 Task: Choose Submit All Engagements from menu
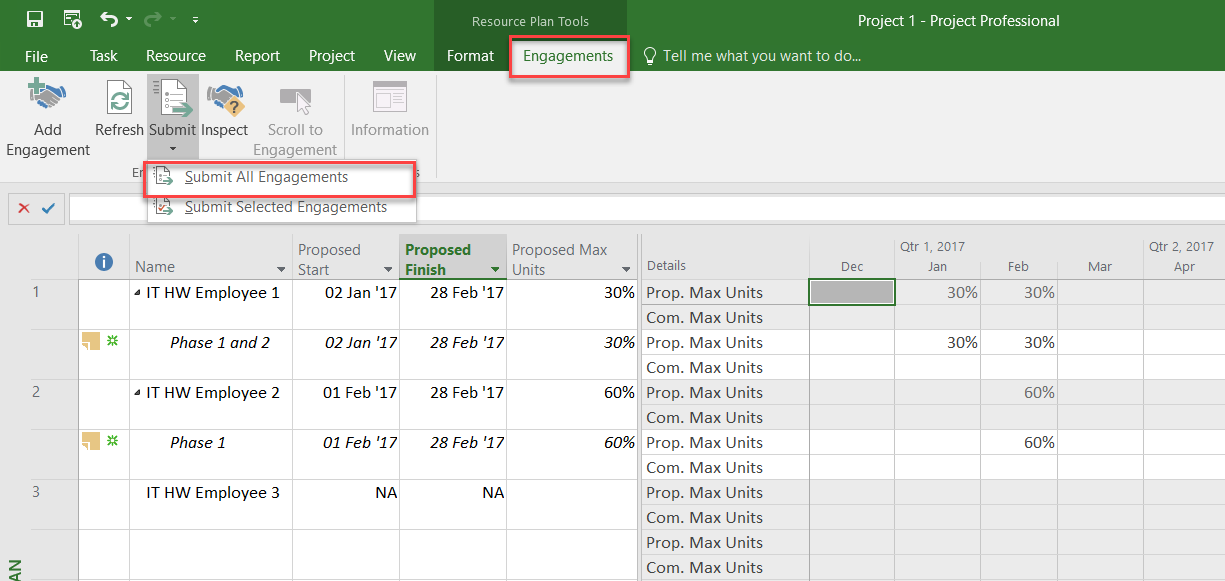coord(266,177)
